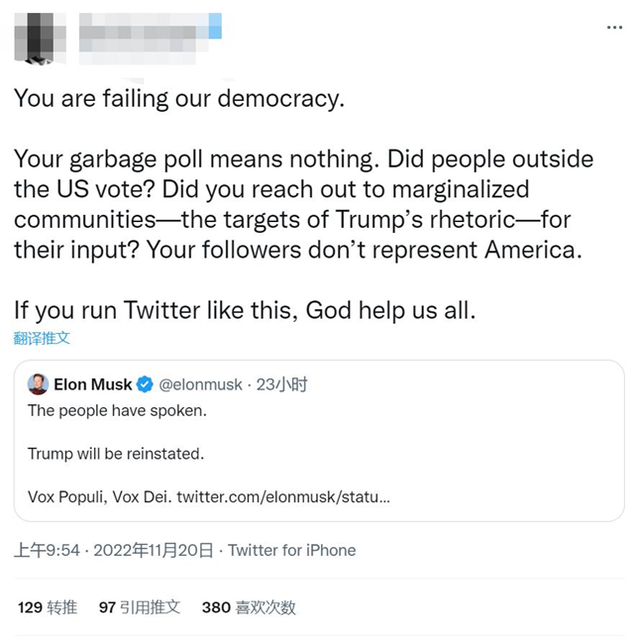Image resolution: width=640 pixels, height=643 pixels.
Task: Click the Twitter for iPhone source label
Action: [292, 550]
